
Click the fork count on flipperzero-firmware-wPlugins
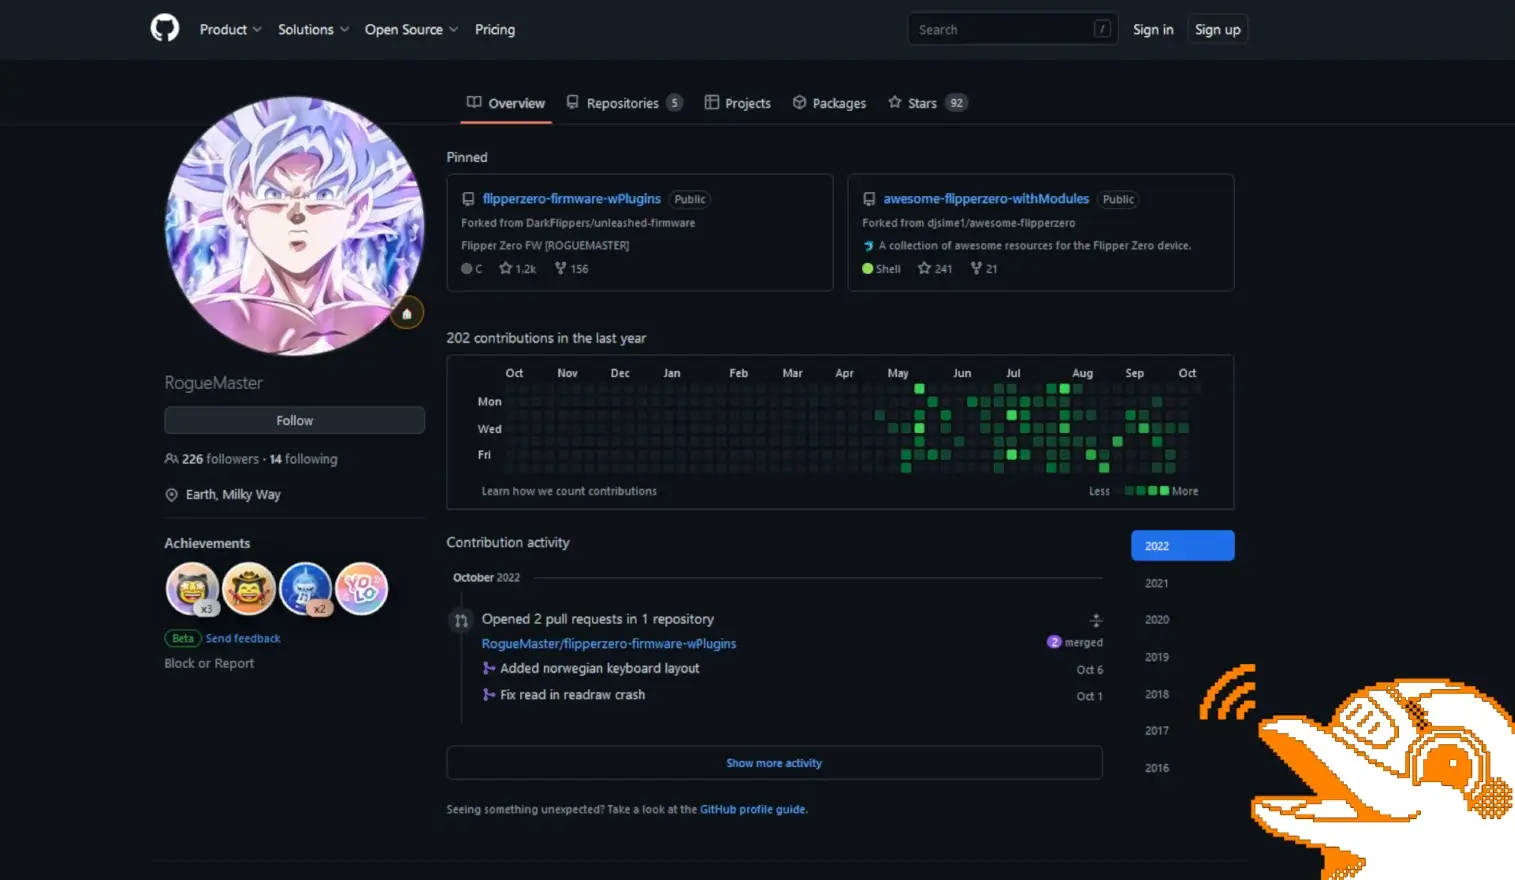[572, 269]
